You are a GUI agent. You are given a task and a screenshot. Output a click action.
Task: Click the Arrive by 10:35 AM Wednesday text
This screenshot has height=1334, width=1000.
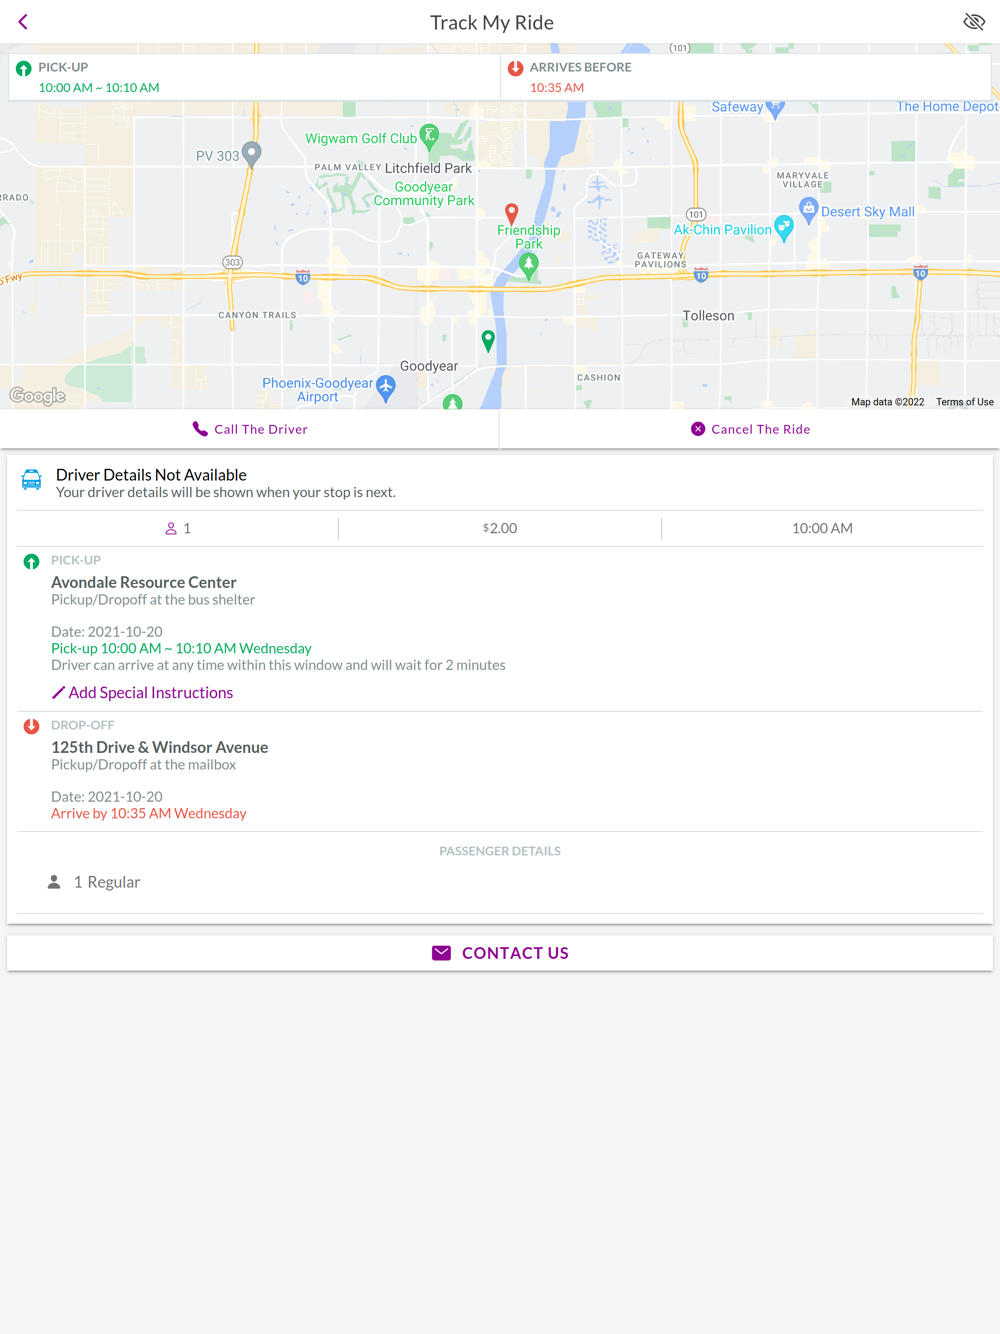click(x=149, y=813)
